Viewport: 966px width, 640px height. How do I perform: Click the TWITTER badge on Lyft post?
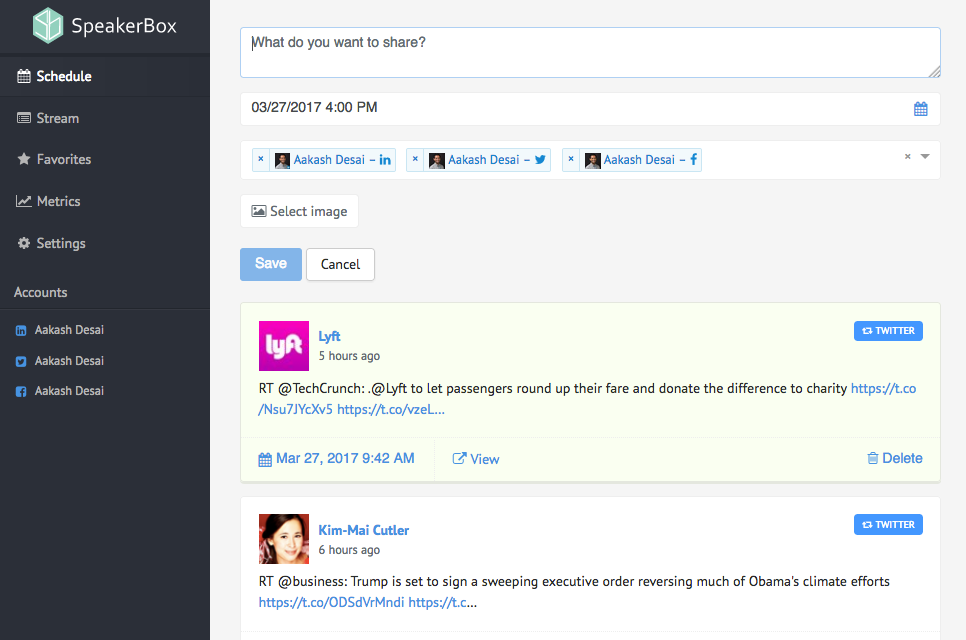coord(888,331)
